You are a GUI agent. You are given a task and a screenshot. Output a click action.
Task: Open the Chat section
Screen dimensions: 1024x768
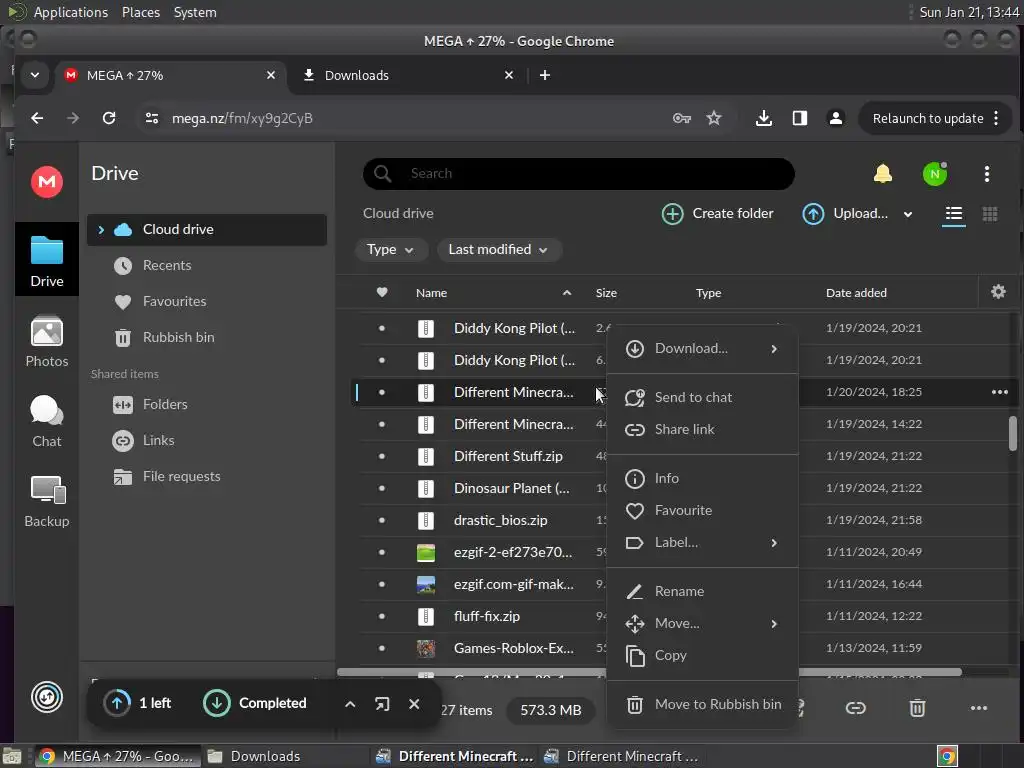coord(46,421)
